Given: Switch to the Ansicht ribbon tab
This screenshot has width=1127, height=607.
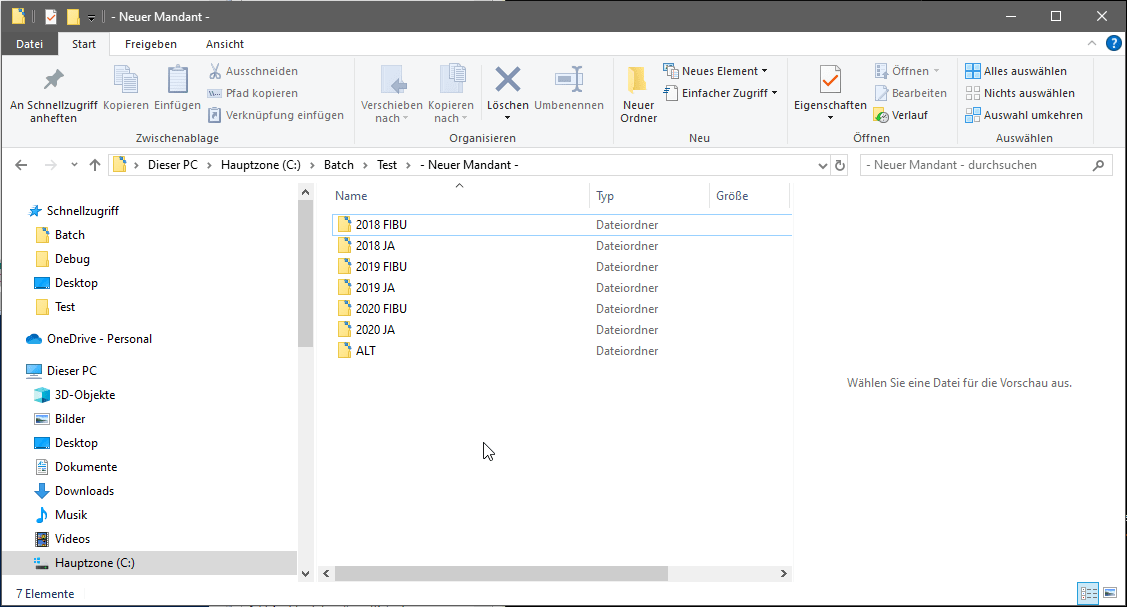Looking at the screenshot, I should [x=225, y=44].
